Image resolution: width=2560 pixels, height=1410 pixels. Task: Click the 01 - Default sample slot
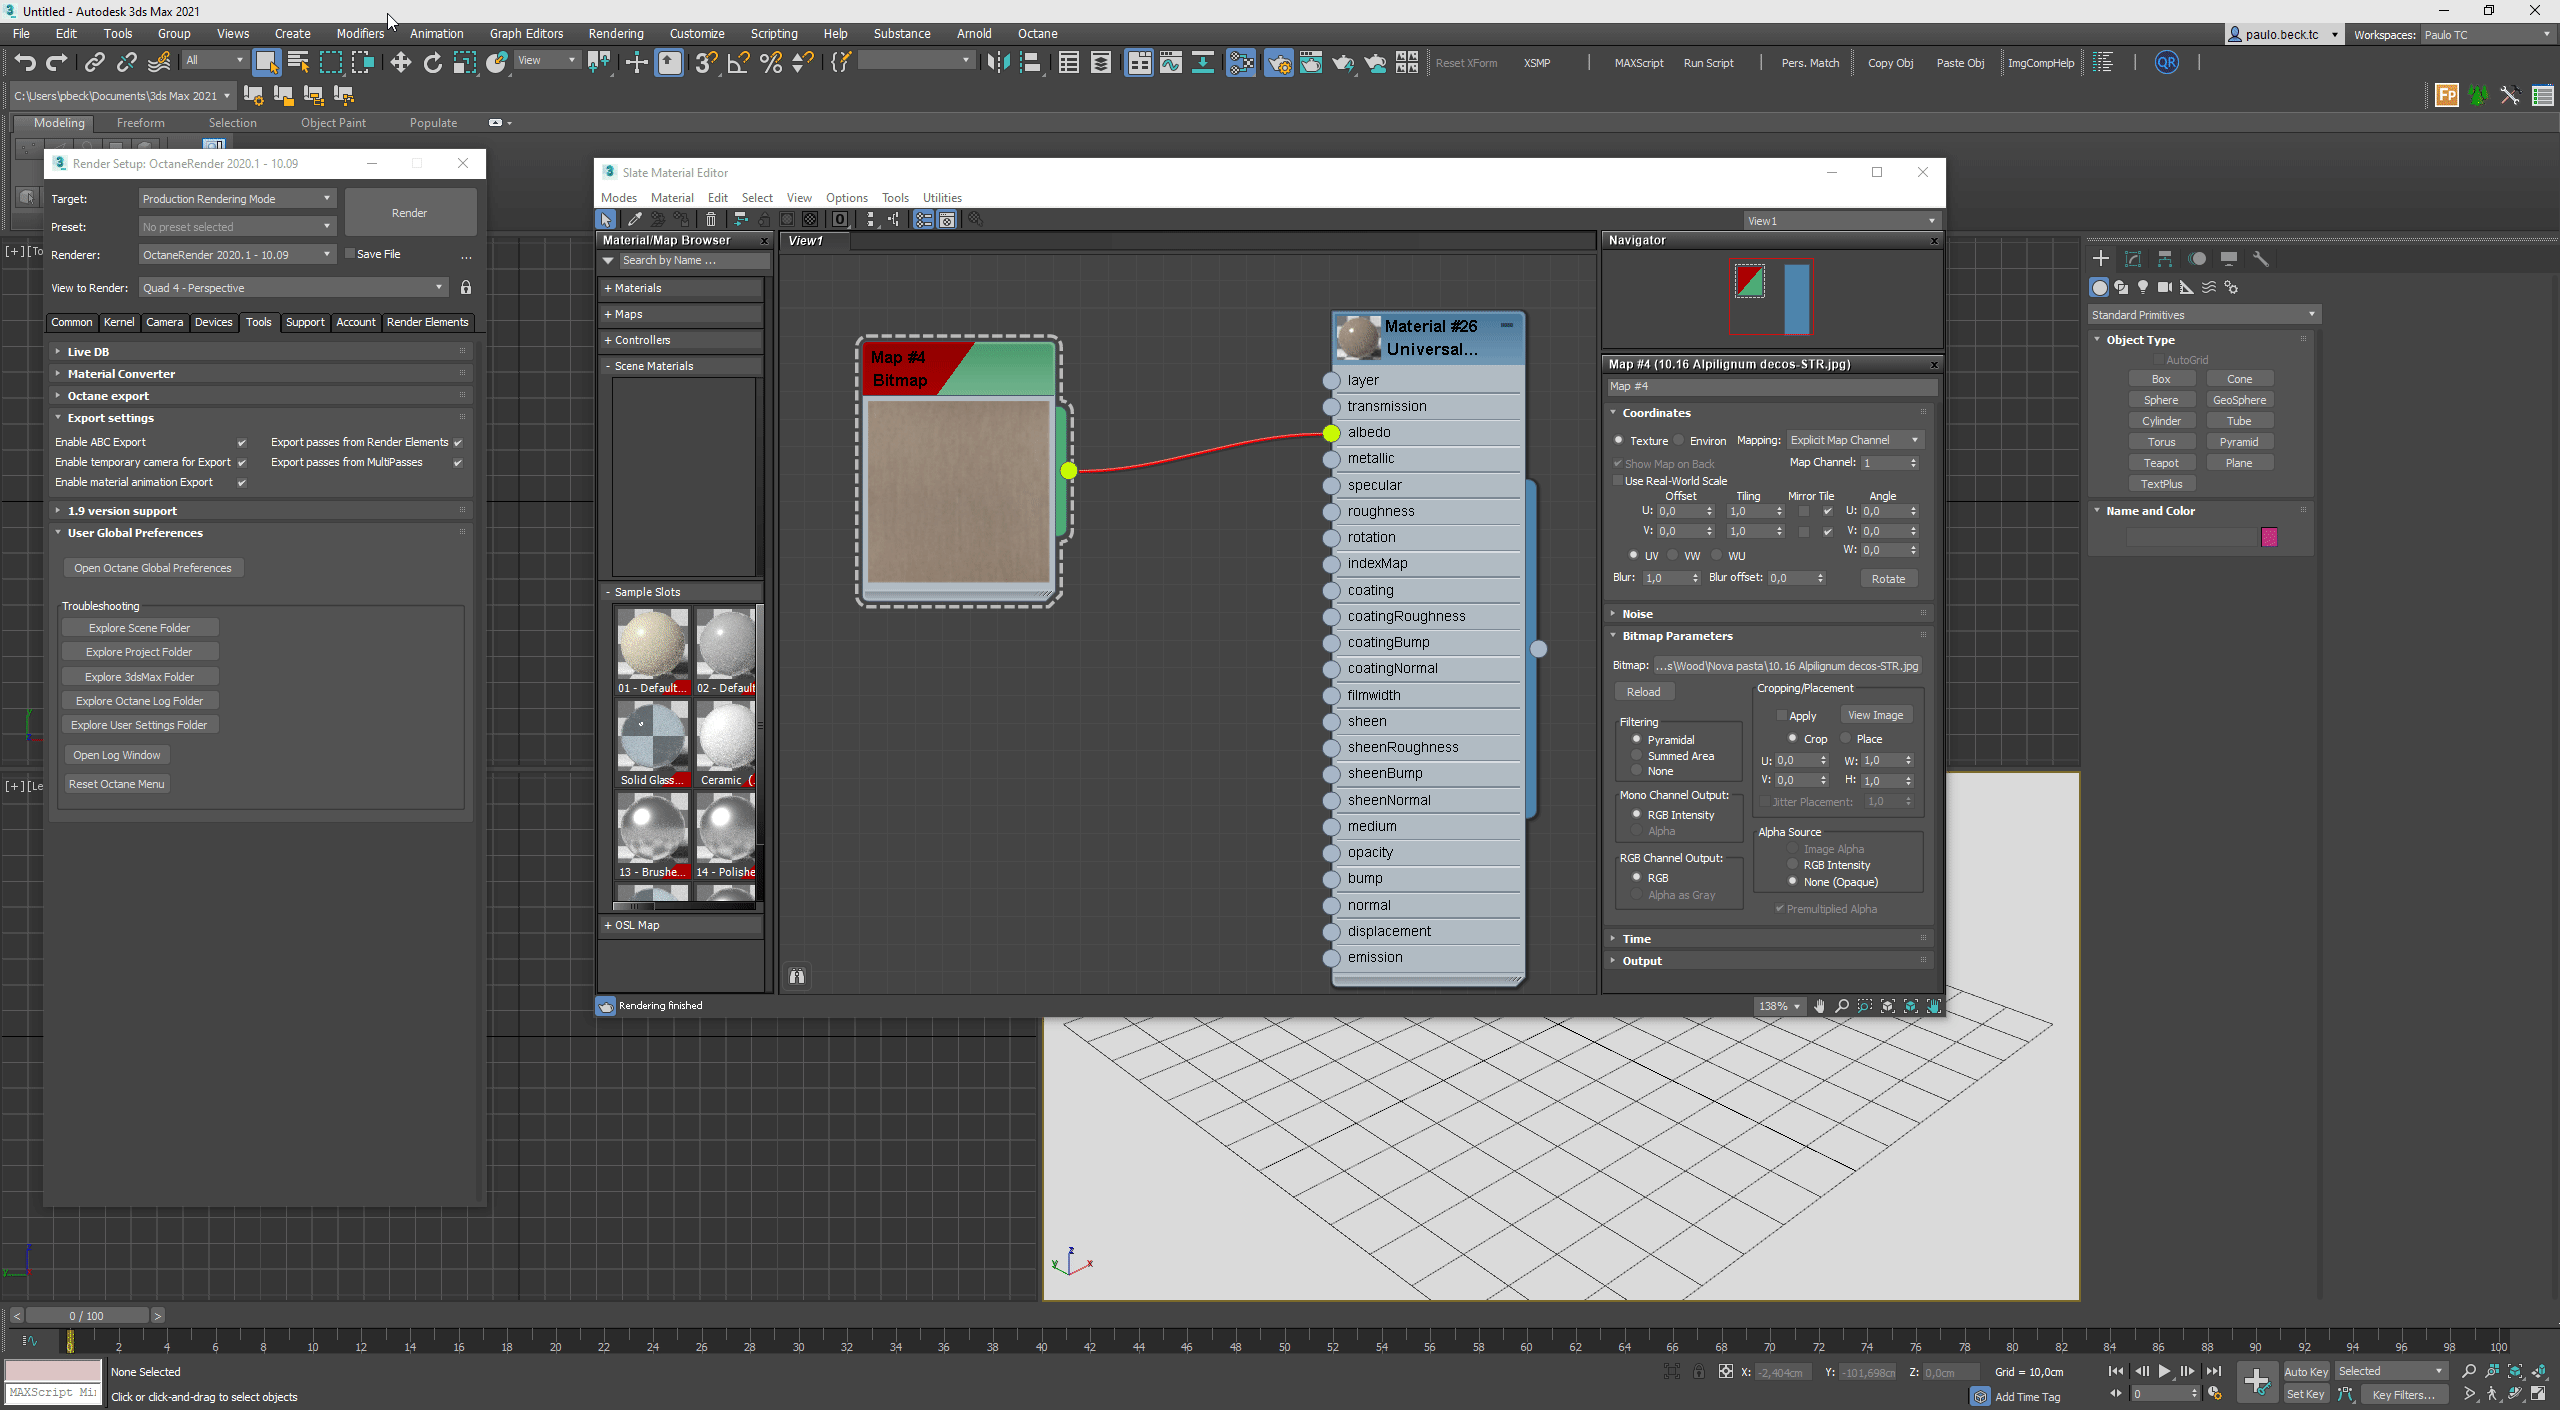click(x=652, y=645)
